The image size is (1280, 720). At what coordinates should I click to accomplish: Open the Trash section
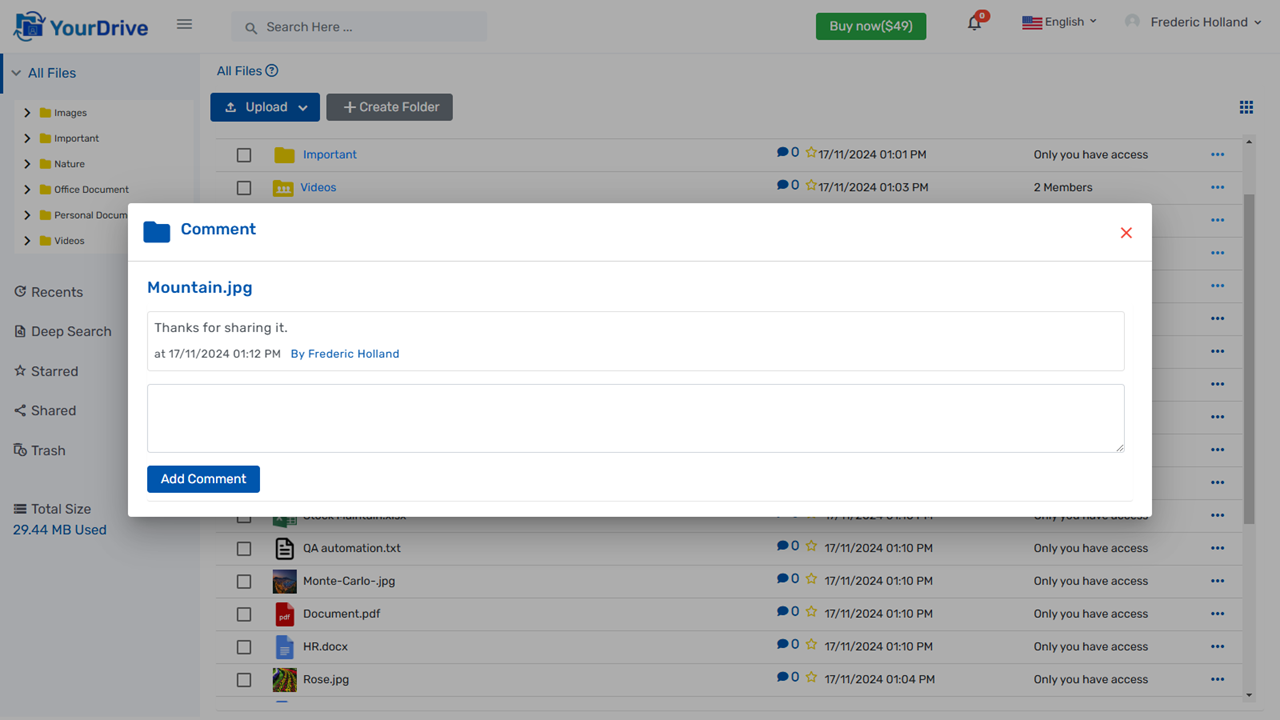47,450
